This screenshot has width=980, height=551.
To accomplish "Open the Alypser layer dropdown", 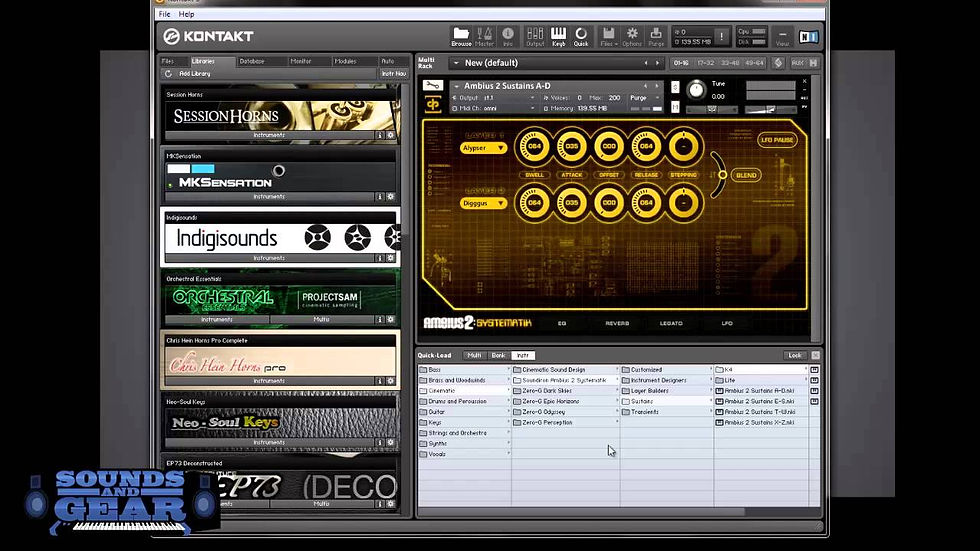I will click(x=483, y=148).
